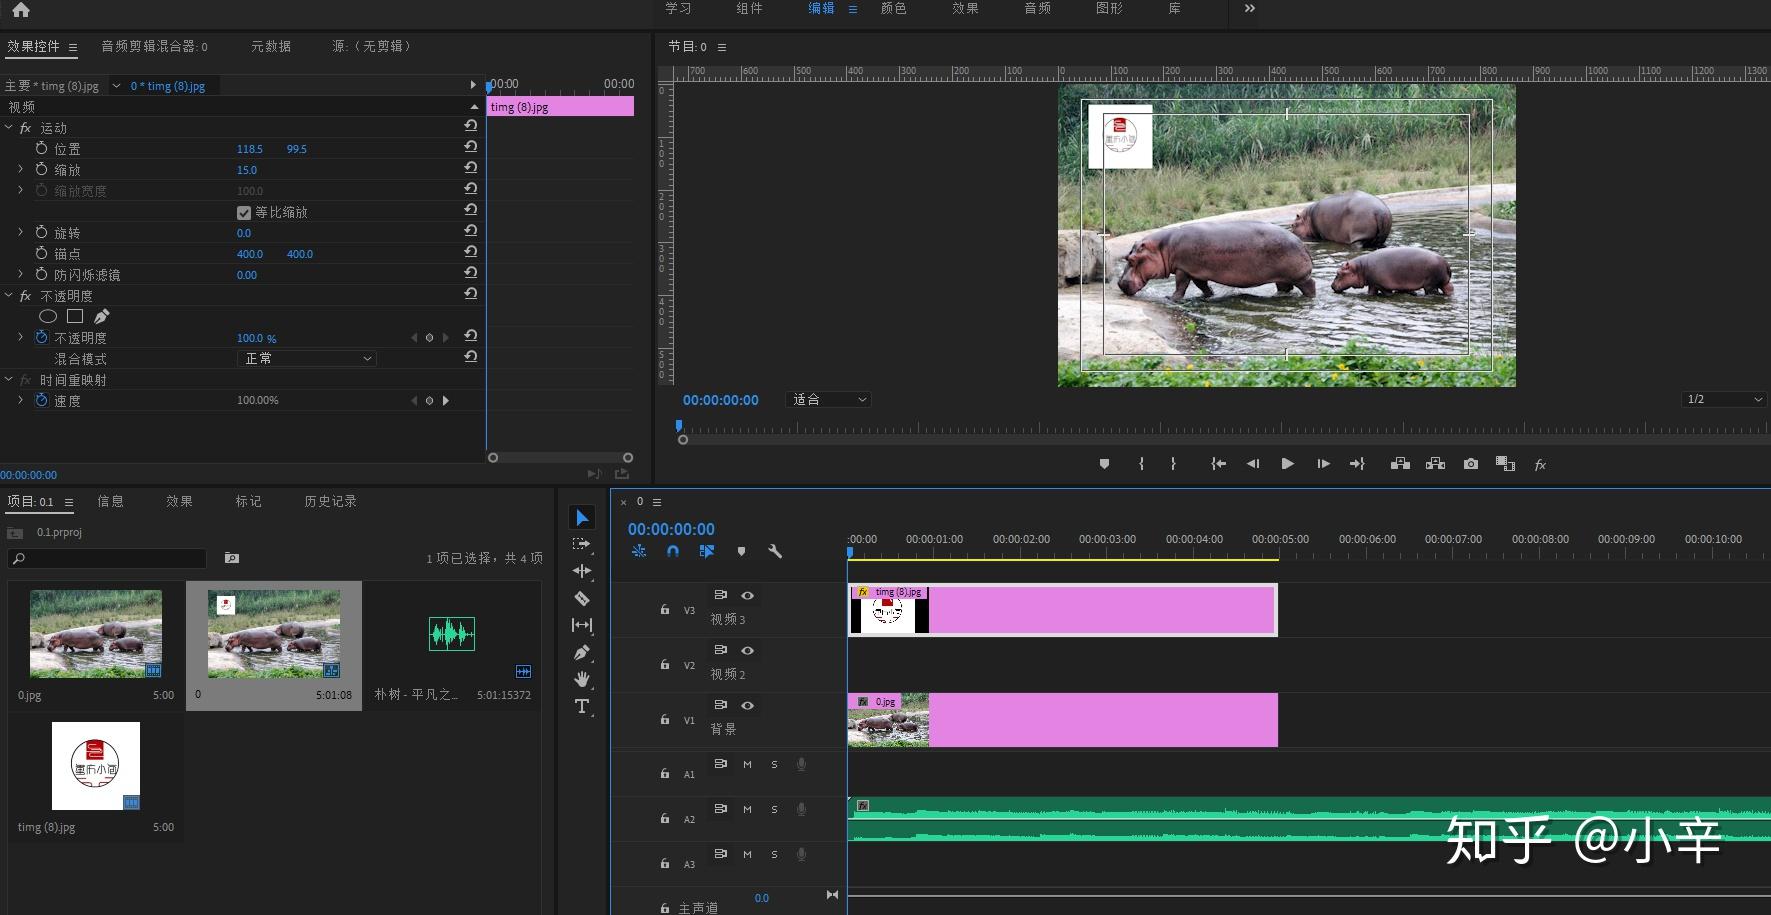Select 0.jpg thumbnail in project
This screenshot has width=1771, height=915.
pos(96,634)
